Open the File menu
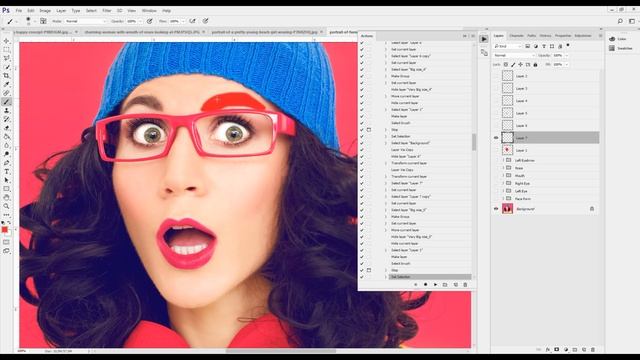640x360 pixels. pyautogui.click(x=19, y=11)
